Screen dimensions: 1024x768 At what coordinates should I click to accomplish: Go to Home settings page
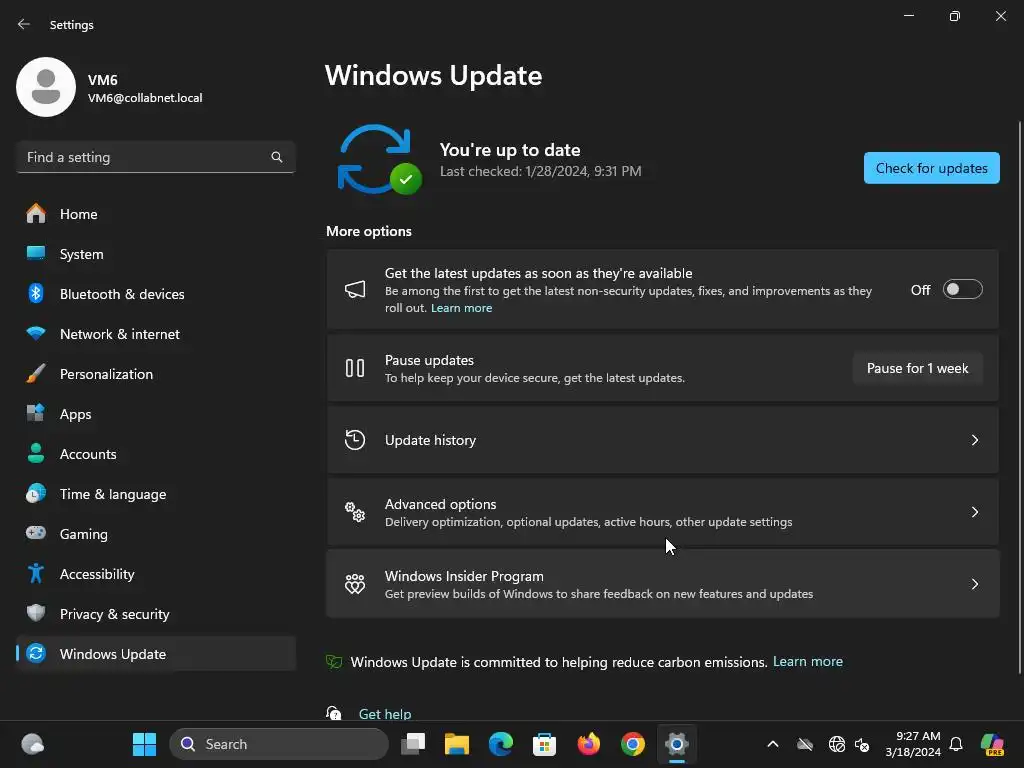tap(155, 214)
